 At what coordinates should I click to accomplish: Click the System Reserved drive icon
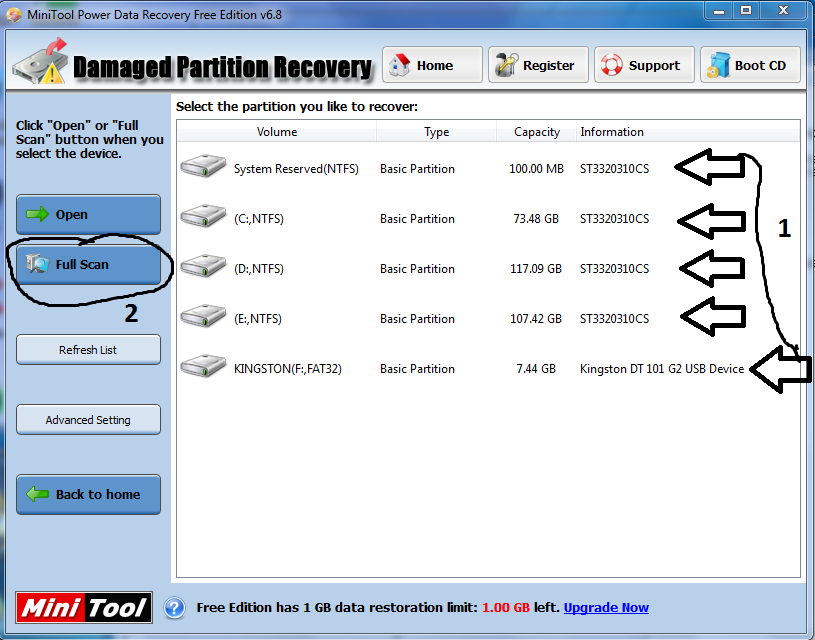click(203, 166)
